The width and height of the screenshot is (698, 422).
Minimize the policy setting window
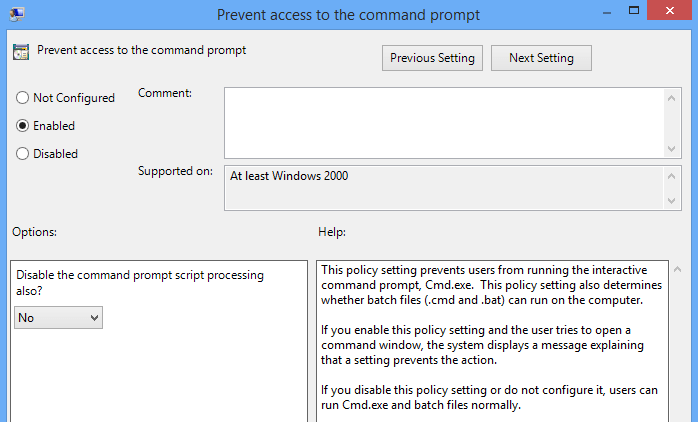tap(605, 14)
